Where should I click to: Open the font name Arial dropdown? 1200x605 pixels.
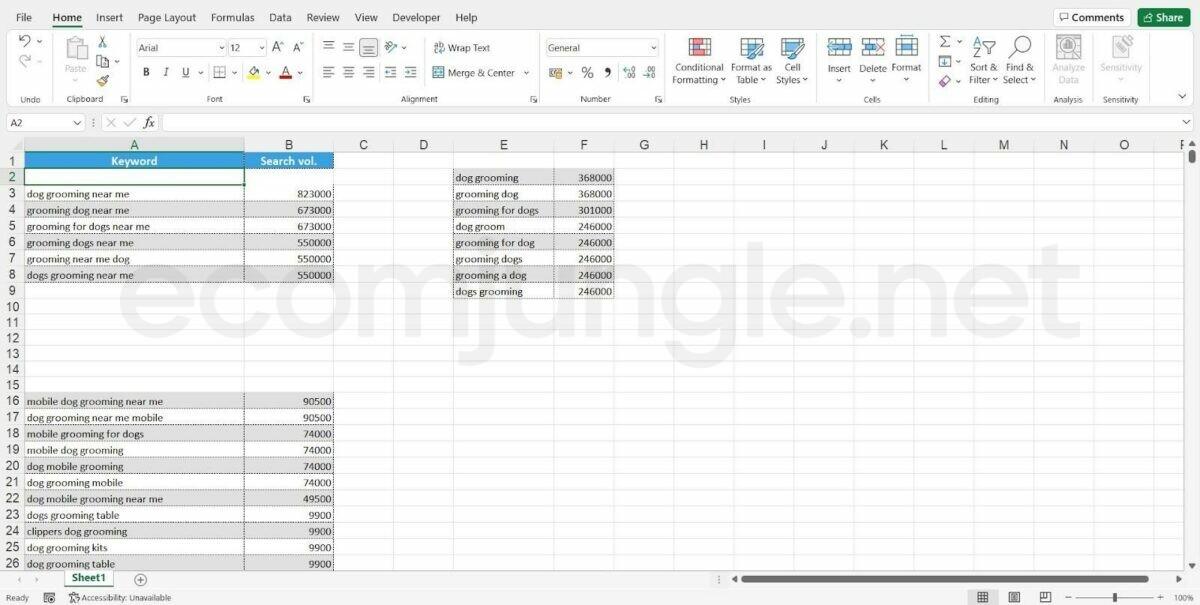click(221, 48)
